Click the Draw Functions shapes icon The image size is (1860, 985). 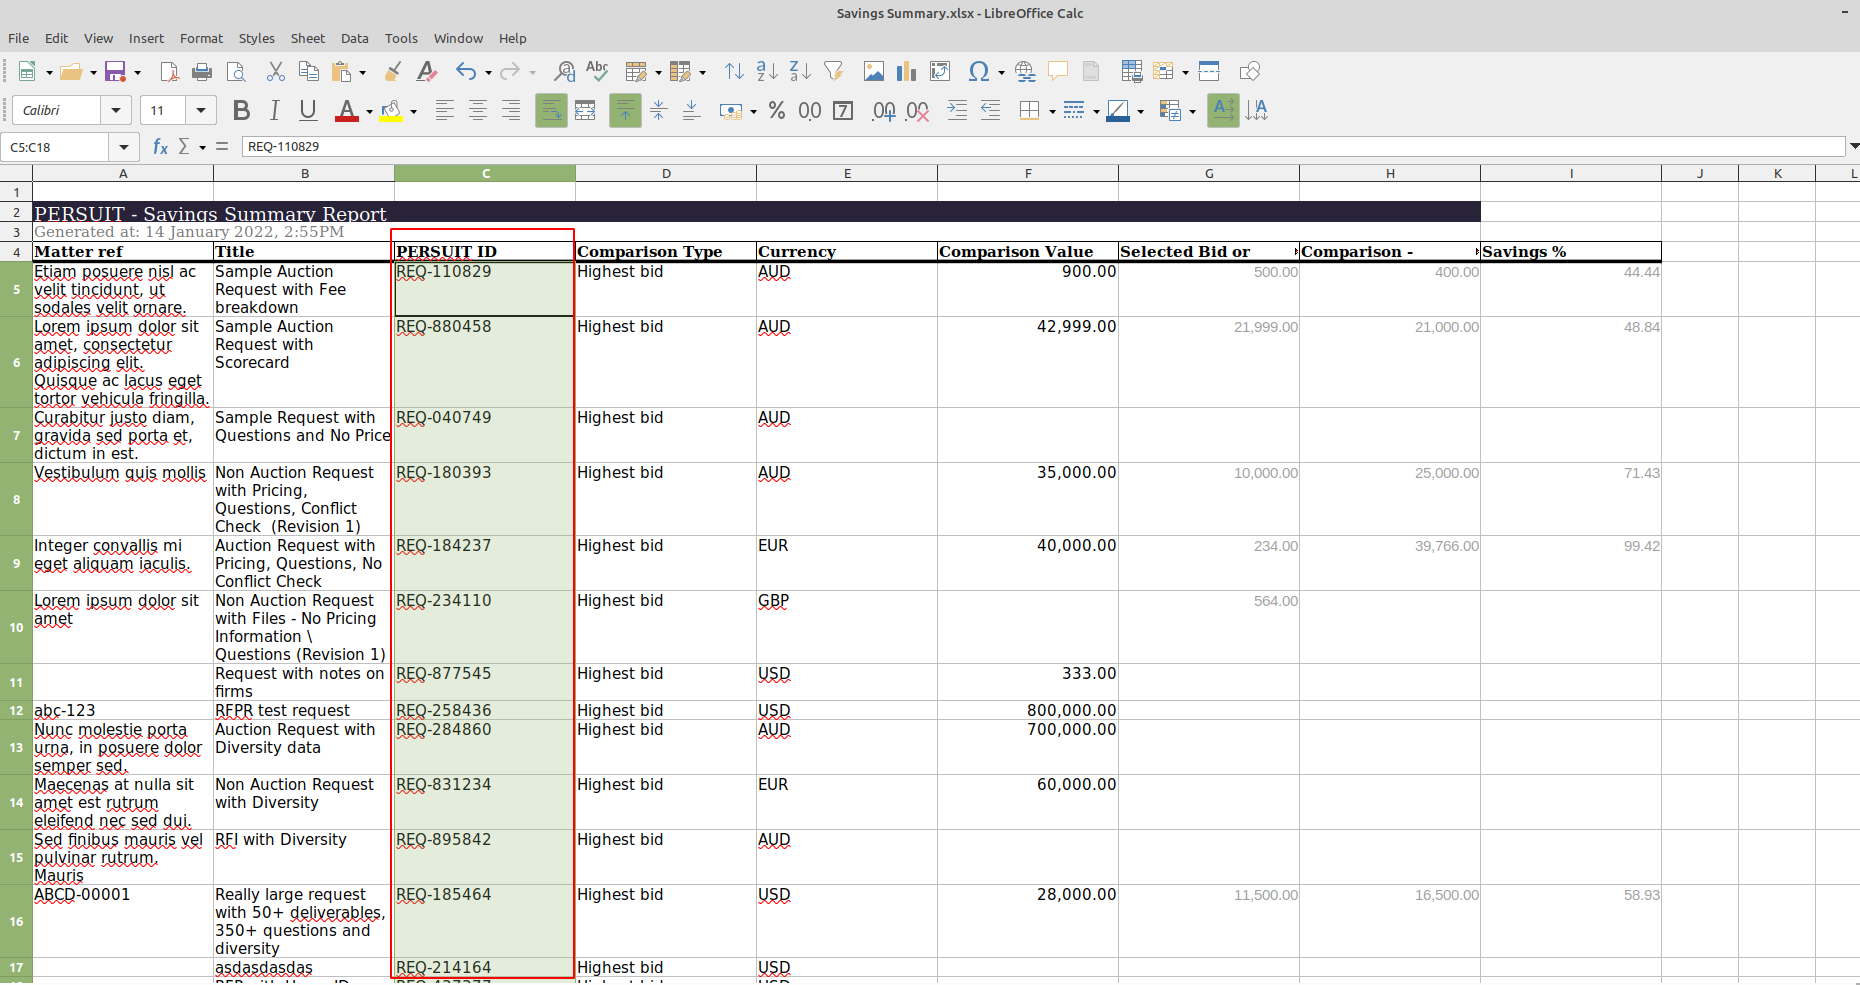coord(1249,72)
